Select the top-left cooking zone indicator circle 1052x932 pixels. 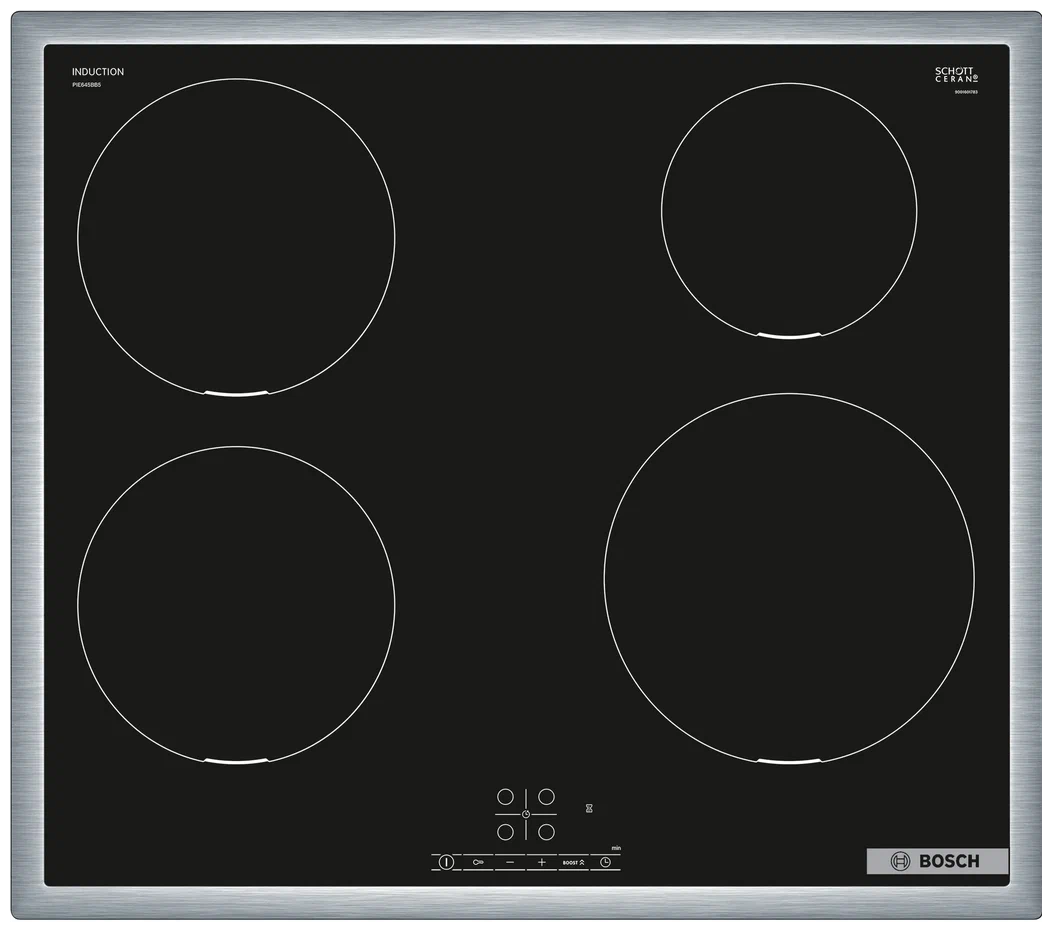506,797
